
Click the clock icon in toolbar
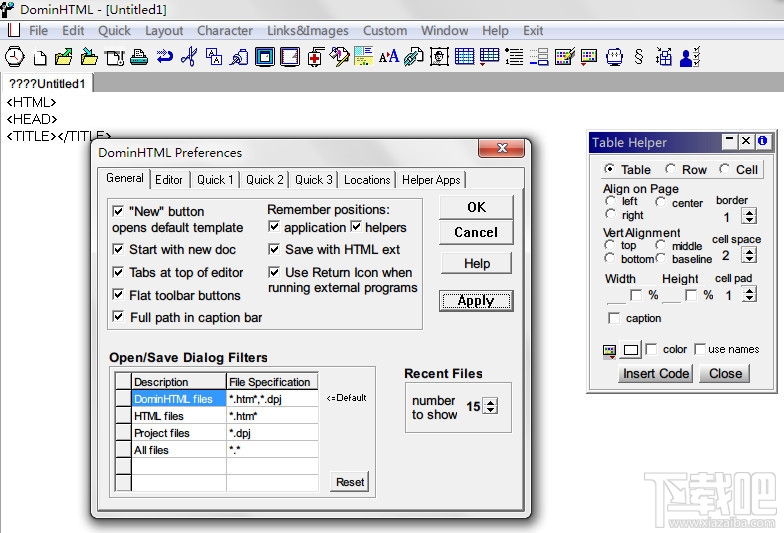[x=14, y=57]
